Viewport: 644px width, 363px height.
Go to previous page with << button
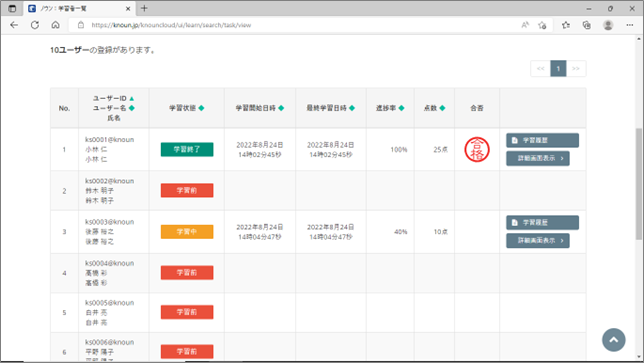pos(540,69)
